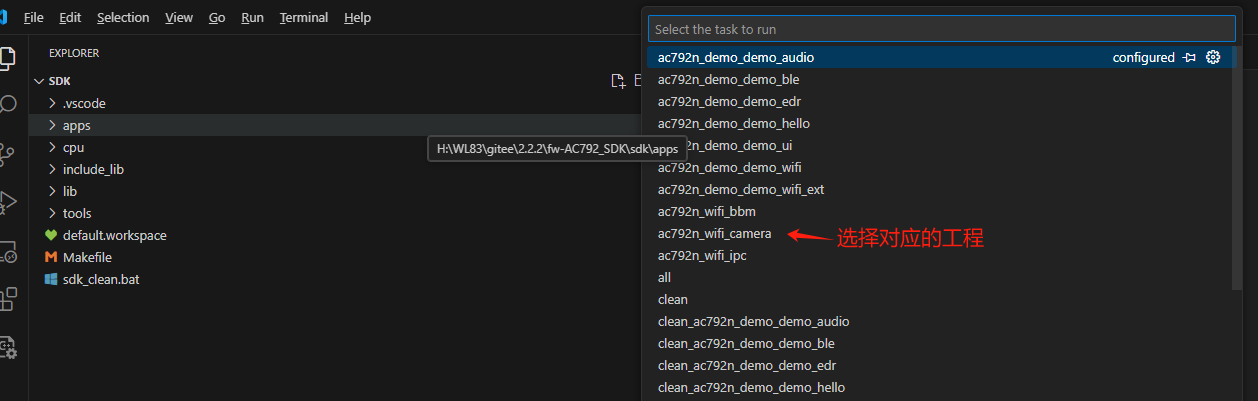1258x401 pixels.
Task: Expand the include_lib folder
Action: click(x=53, y=169)
